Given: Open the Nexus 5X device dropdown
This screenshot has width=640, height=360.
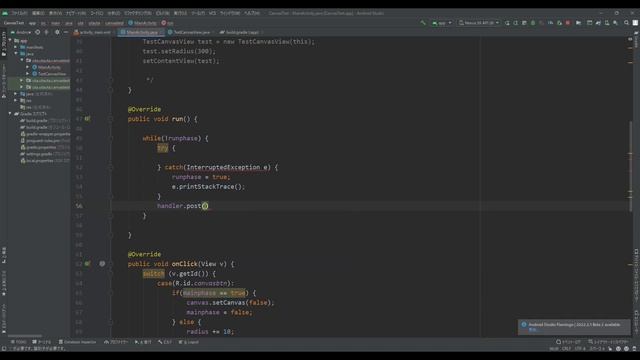Looking at the screenshot, I should (x=478, y=23).
